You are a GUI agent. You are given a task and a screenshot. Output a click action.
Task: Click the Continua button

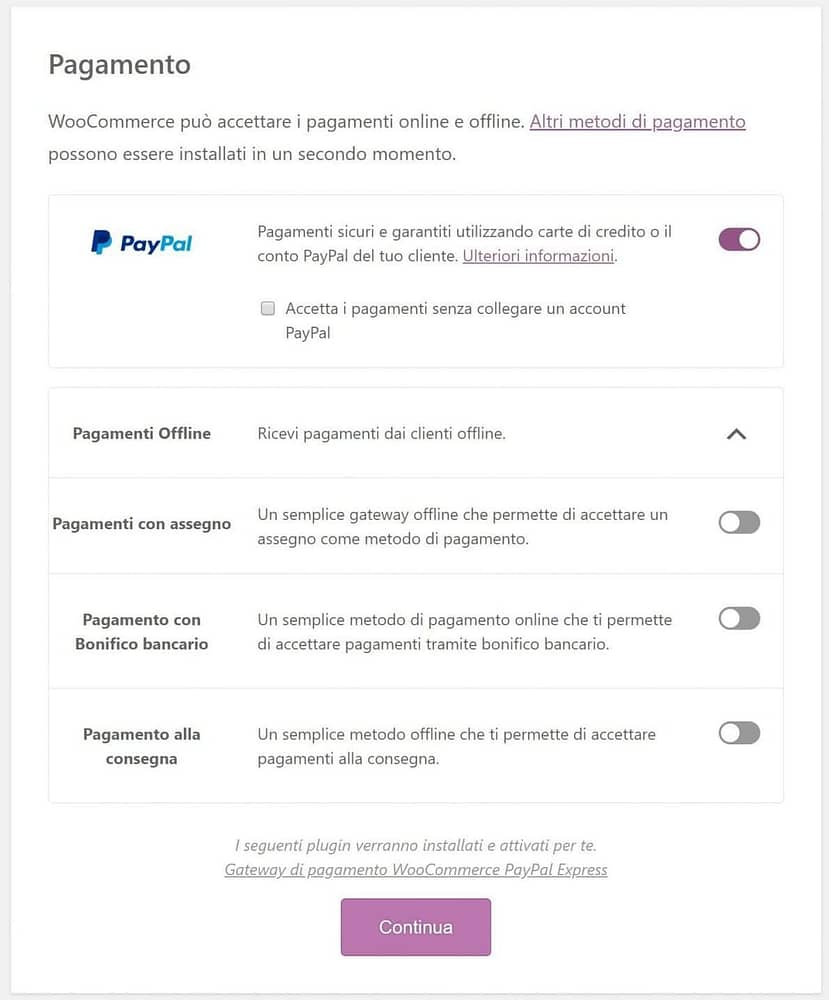[x=416, y=927]
